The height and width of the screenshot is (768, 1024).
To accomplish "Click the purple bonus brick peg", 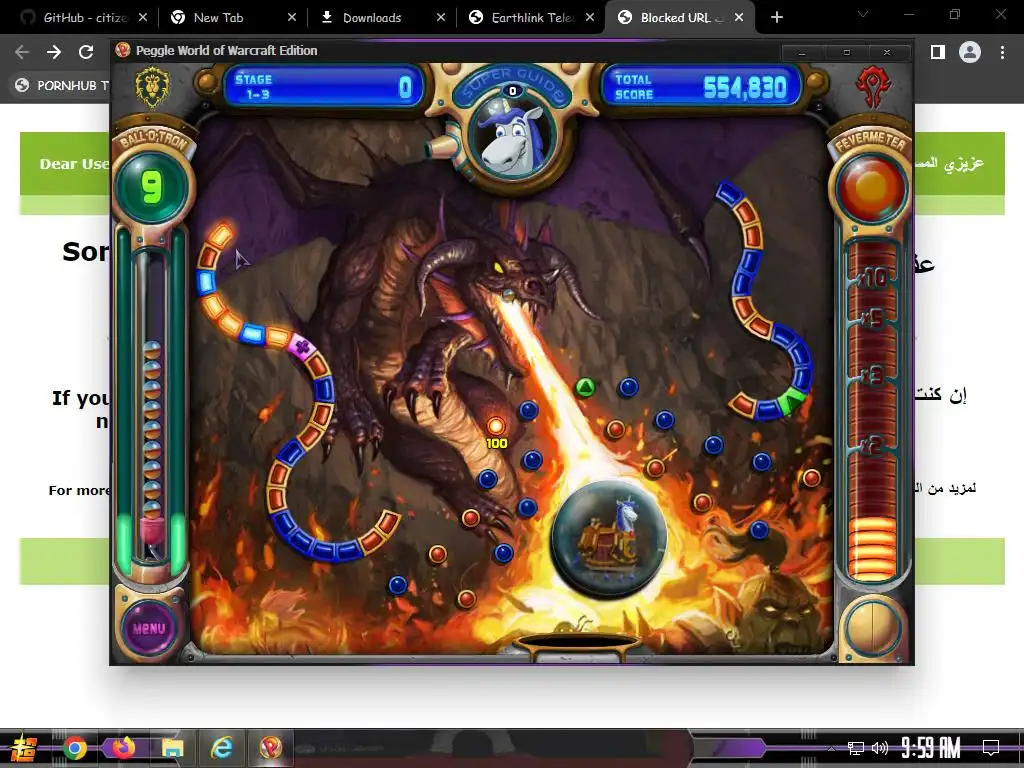I will [x=302, y=346].
